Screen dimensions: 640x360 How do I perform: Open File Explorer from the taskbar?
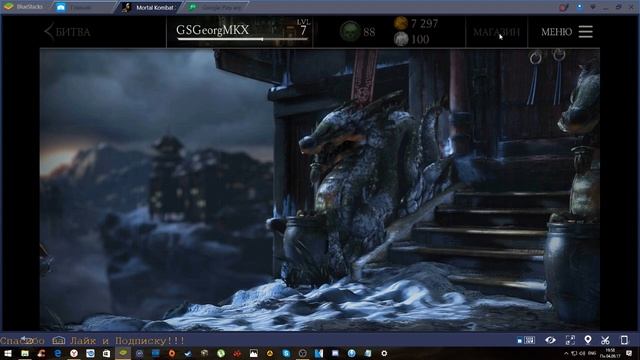[25, 353]
